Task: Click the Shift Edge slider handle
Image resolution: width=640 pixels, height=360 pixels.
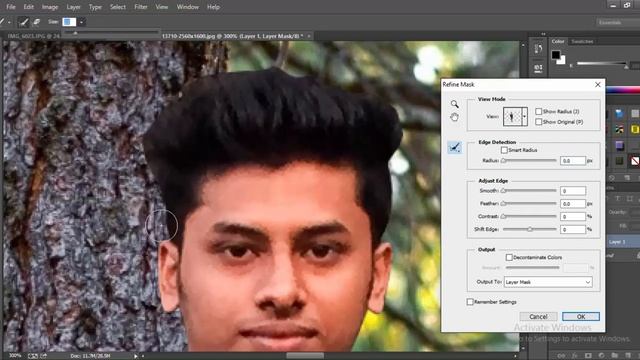Action: click(530, 229)
